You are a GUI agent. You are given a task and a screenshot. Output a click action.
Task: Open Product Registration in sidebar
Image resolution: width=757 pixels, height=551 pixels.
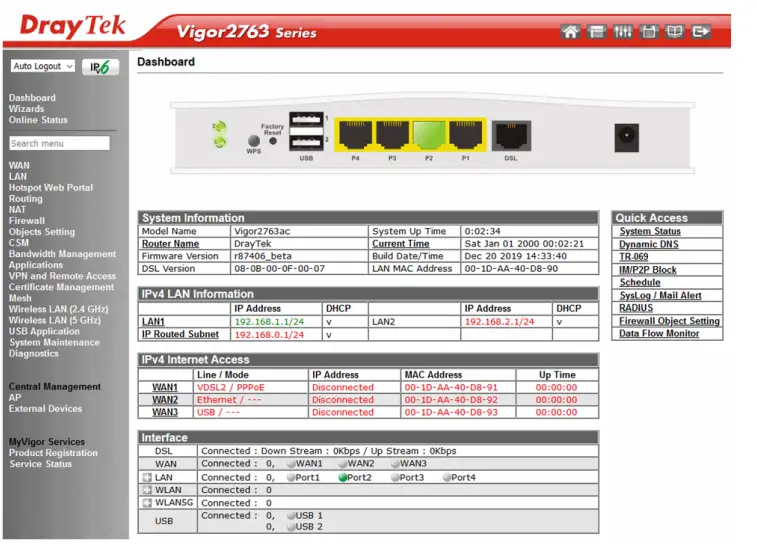pyautogui.click(x=53, y=453)
